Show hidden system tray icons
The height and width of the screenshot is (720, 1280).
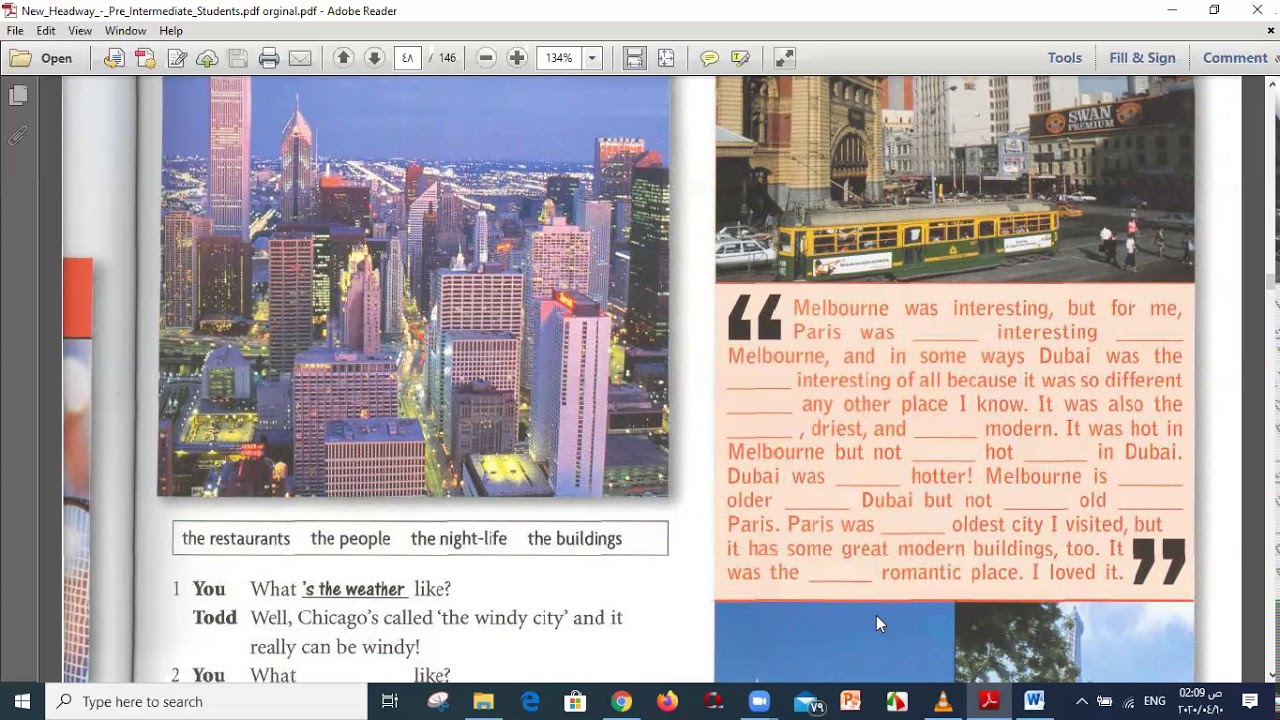coord(1081,701)
